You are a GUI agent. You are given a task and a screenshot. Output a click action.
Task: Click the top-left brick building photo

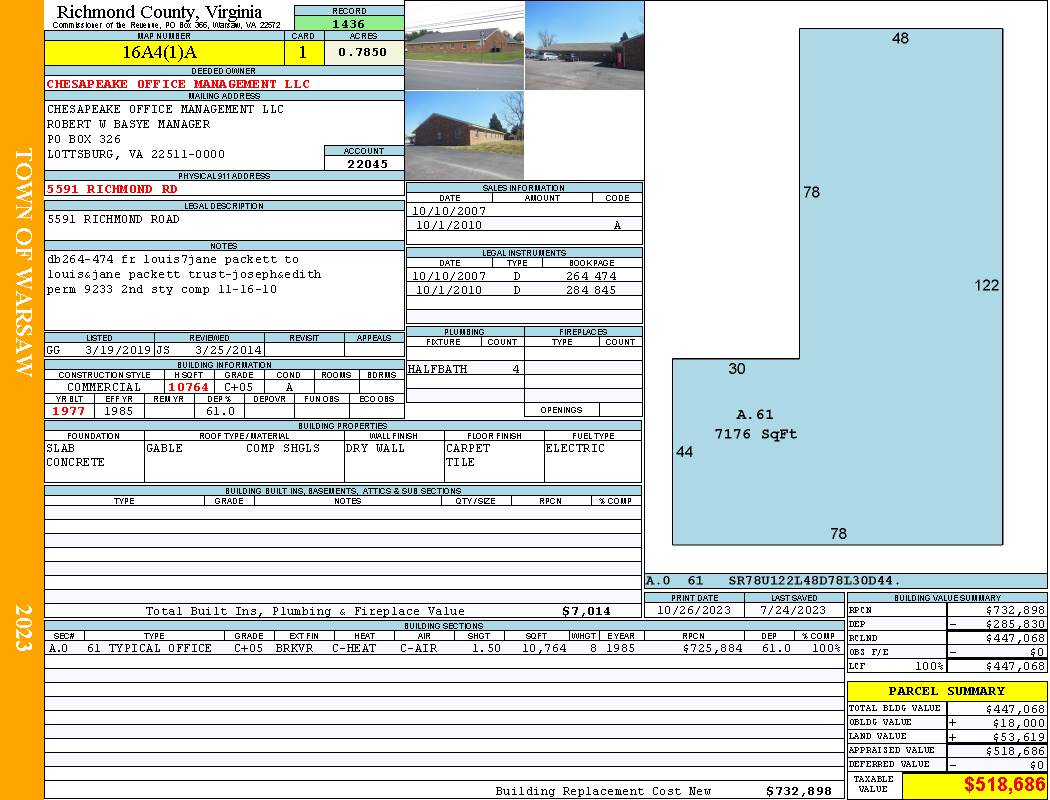464,45
